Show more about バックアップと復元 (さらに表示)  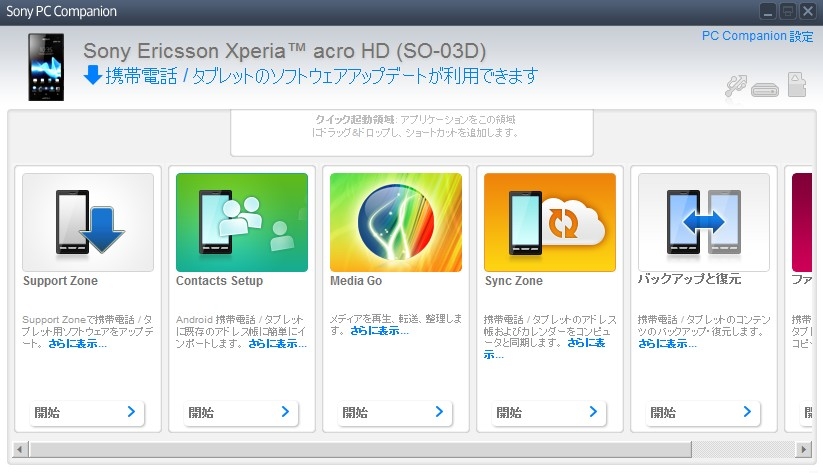click(668, 344)
